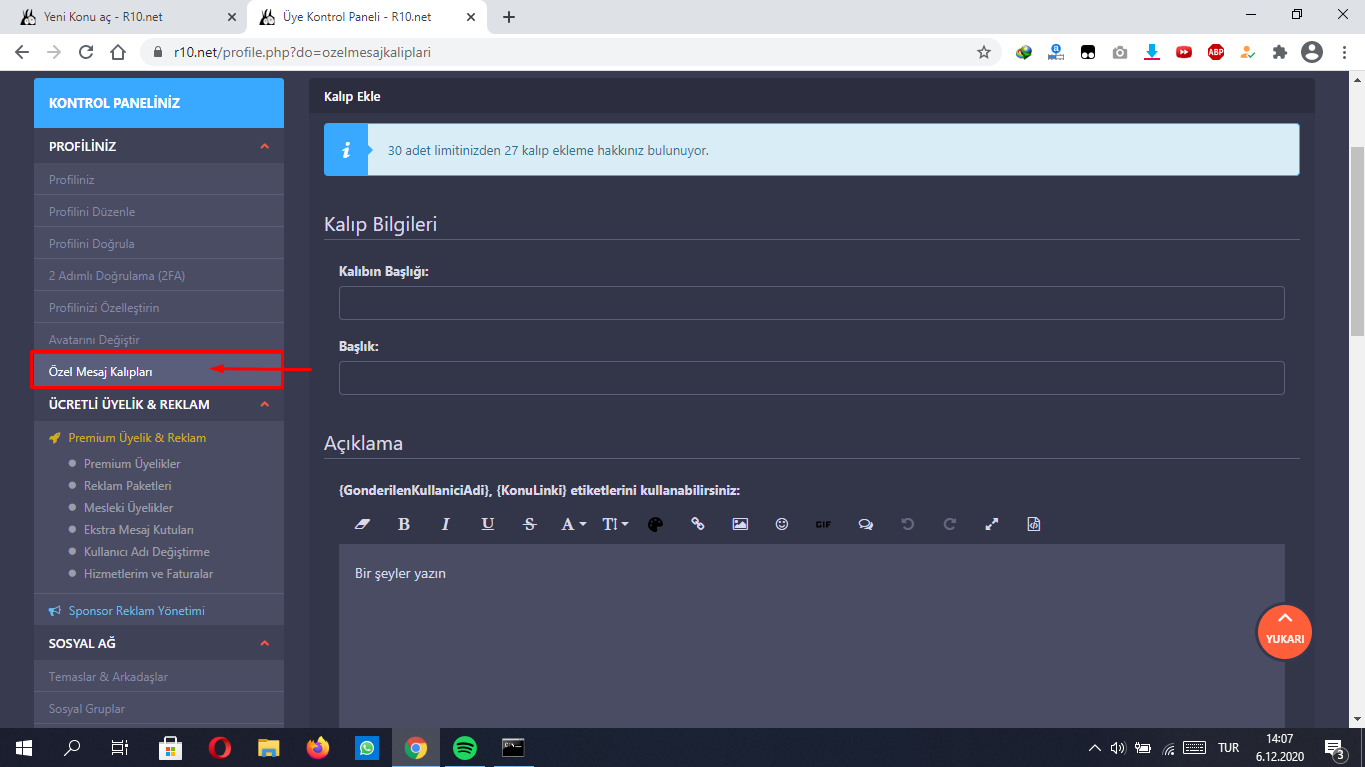
Task: Open Premium Üyelikler sub-item
Action: (132, 464)
